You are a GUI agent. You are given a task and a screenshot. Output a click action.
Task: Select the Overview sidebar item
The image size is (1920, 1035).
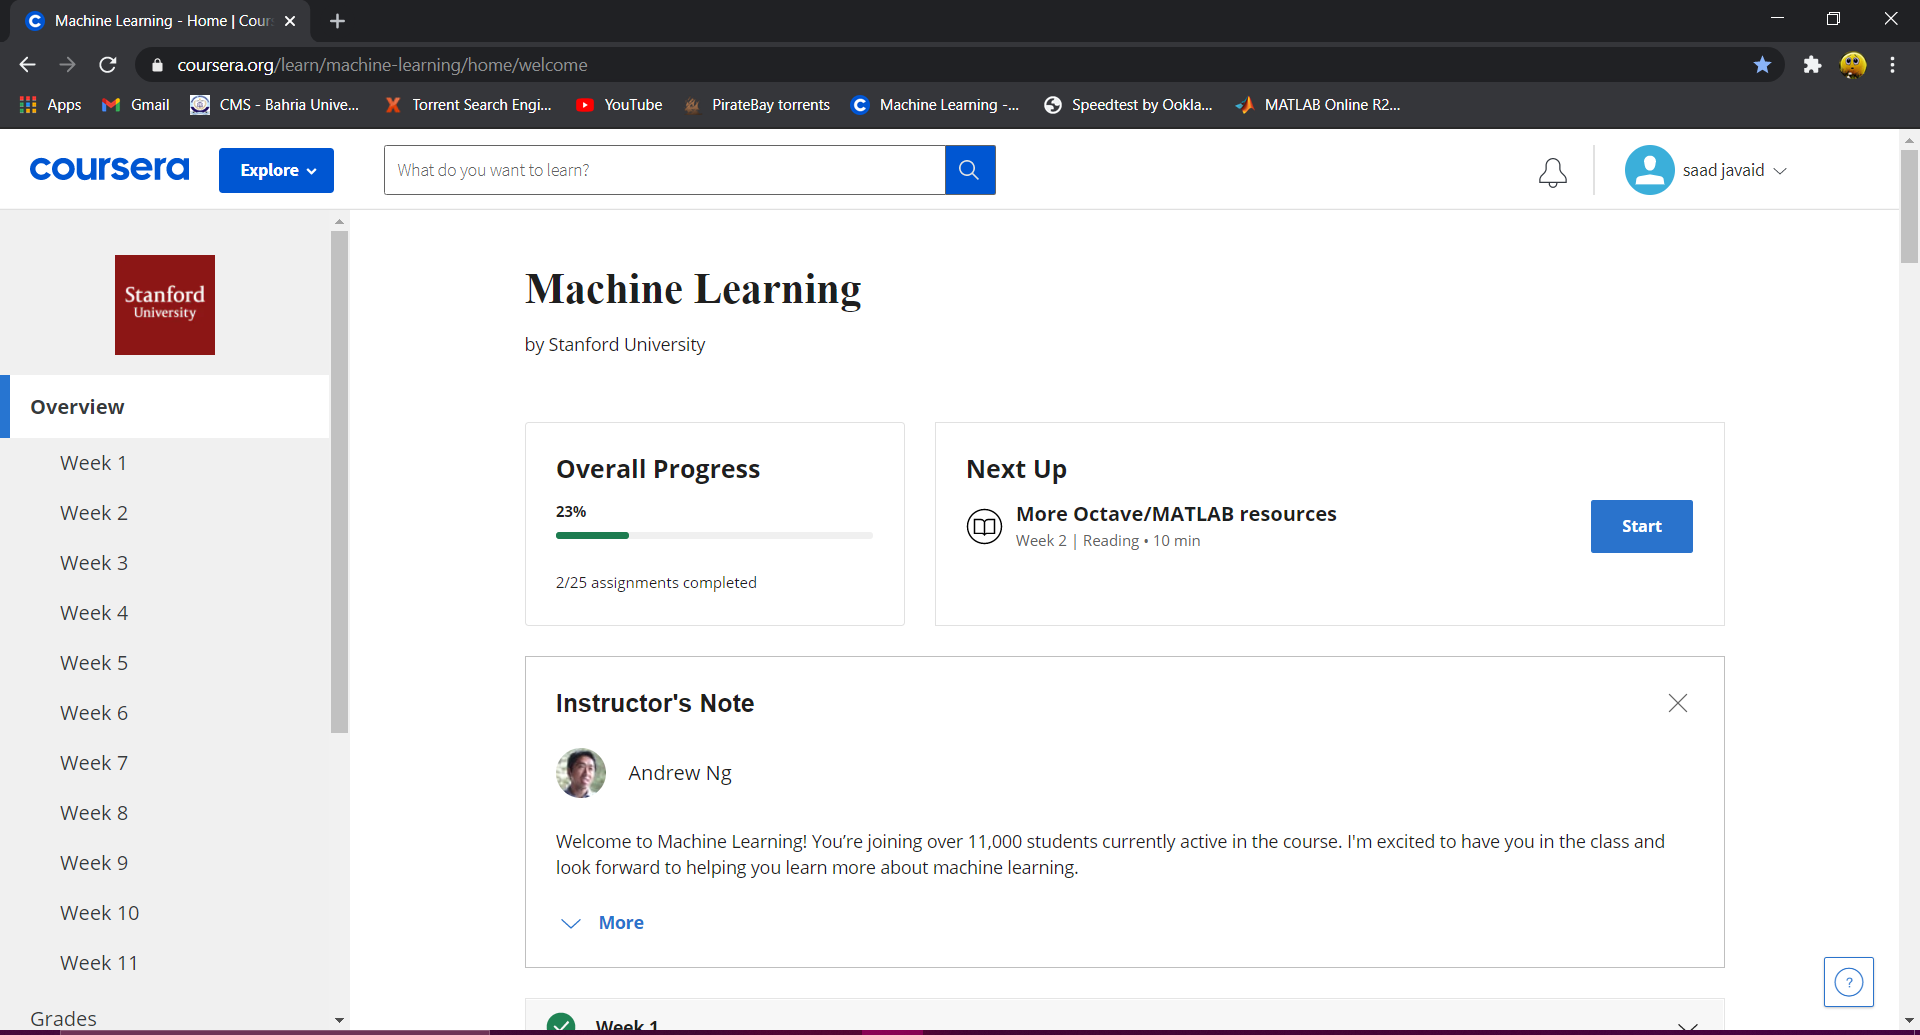pos(165,407)
